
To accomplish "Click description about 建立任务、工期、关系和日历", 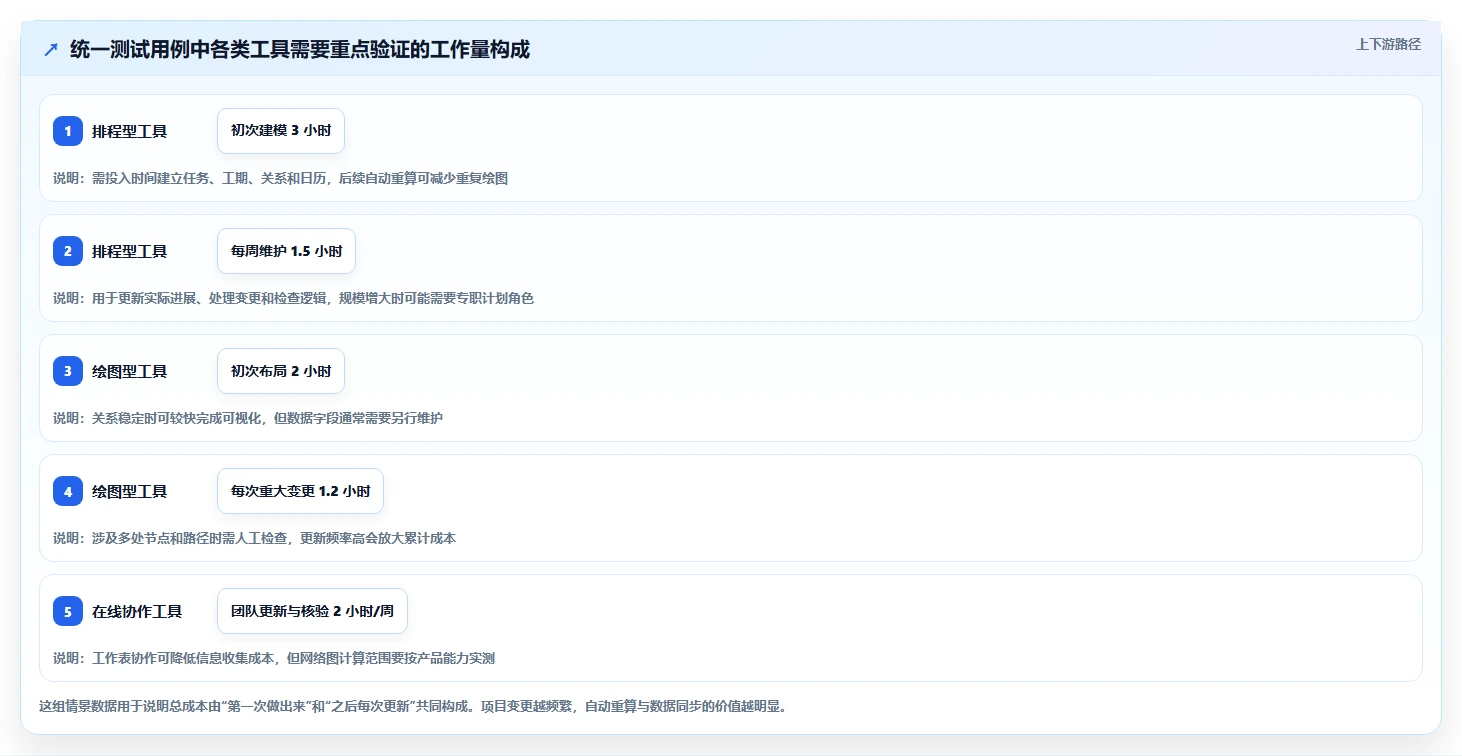I will (281, 178).
